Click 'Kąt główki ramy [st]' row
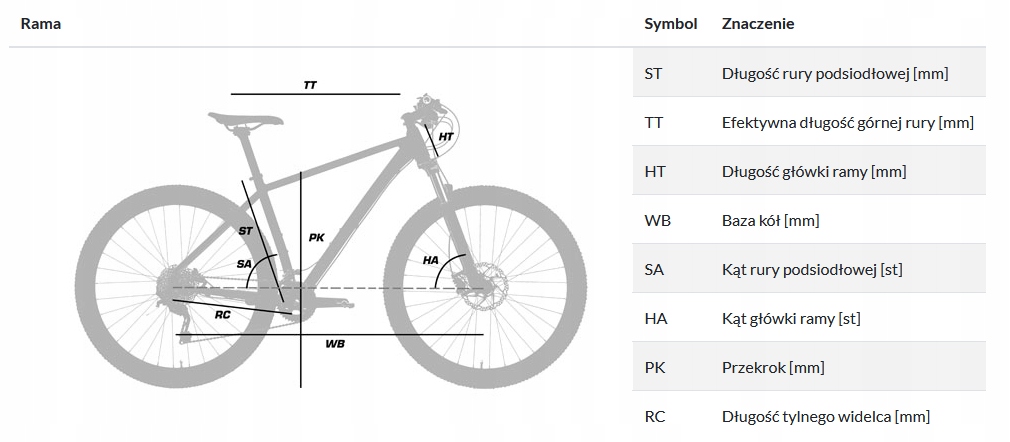1010x442 pixels. pos(790,318)
